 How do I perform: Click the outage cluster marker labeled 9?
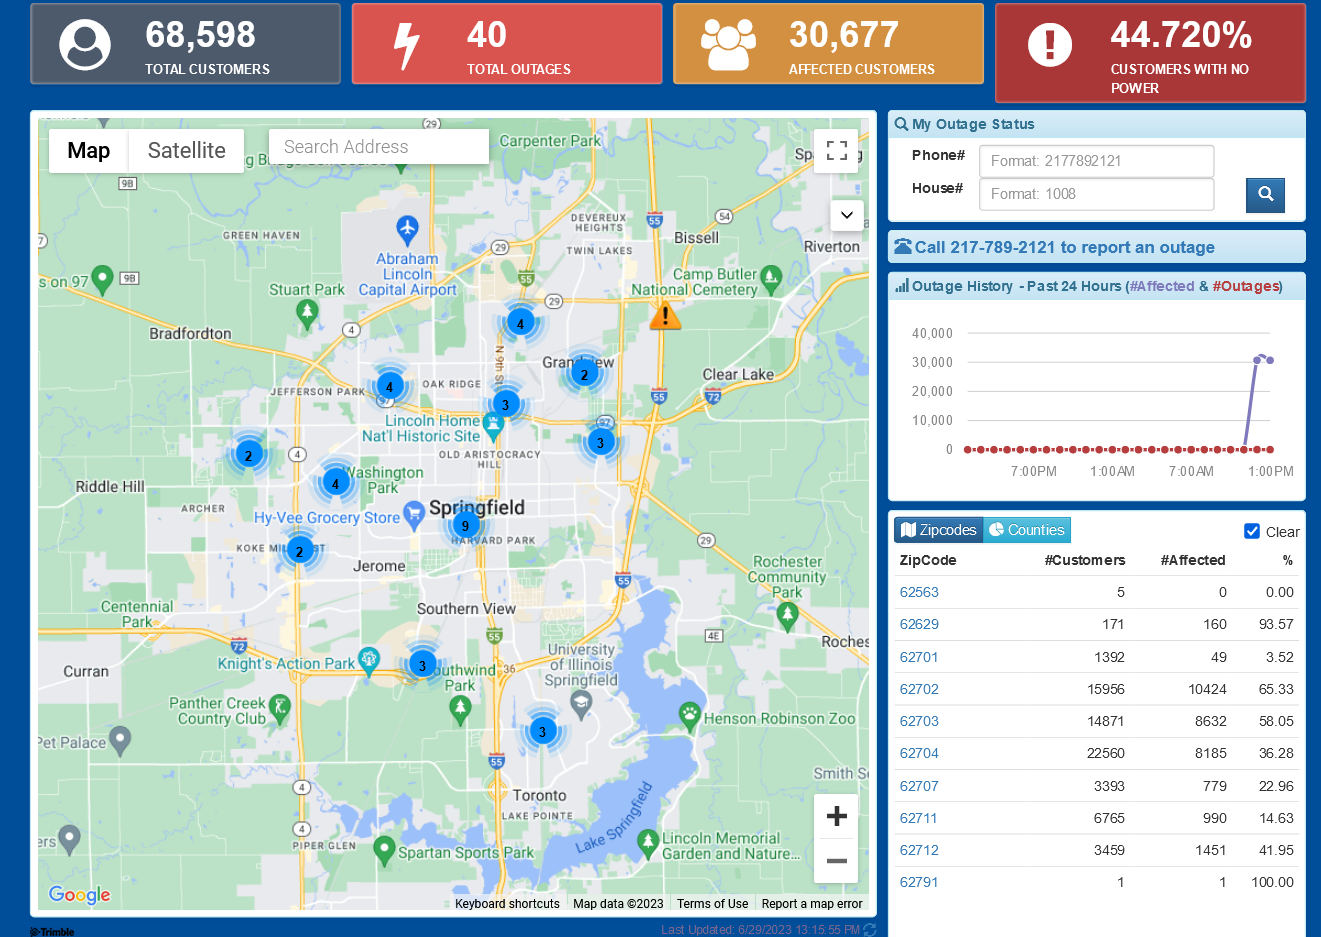click(465, 525)
